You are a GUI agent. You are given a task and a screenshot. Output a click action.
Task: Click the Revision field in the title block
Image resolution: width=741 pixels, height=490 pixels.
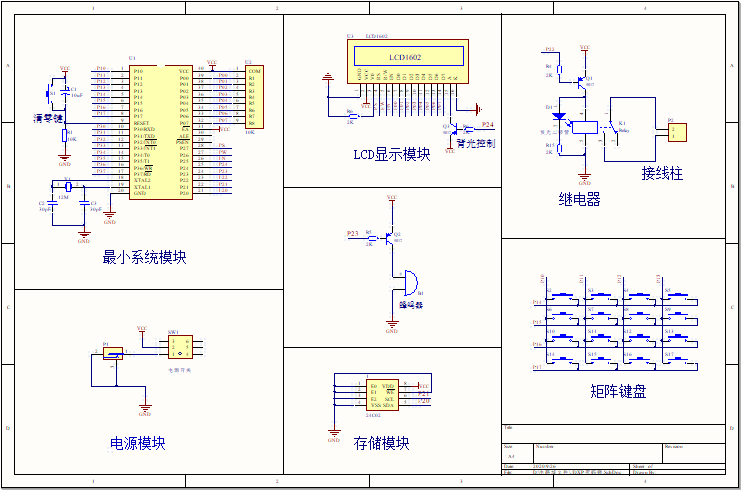pos(694,453)
